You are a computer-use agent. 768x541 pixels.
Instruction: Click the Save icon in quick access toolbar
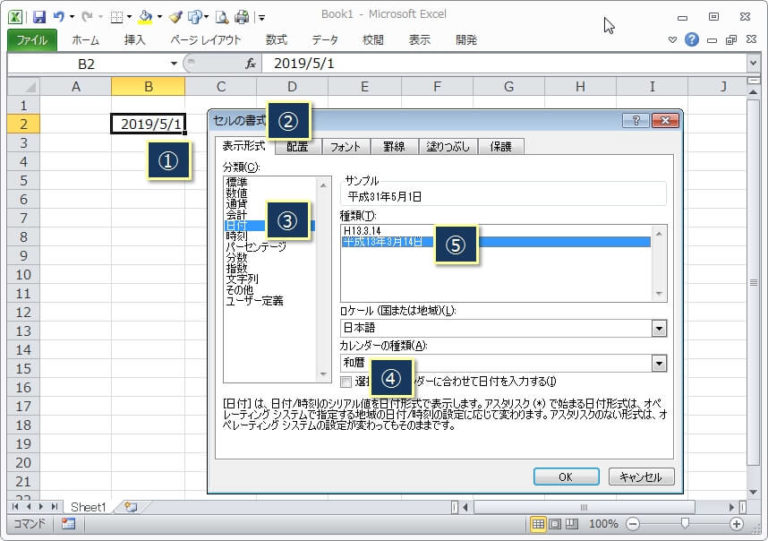[x=39, y=17]
